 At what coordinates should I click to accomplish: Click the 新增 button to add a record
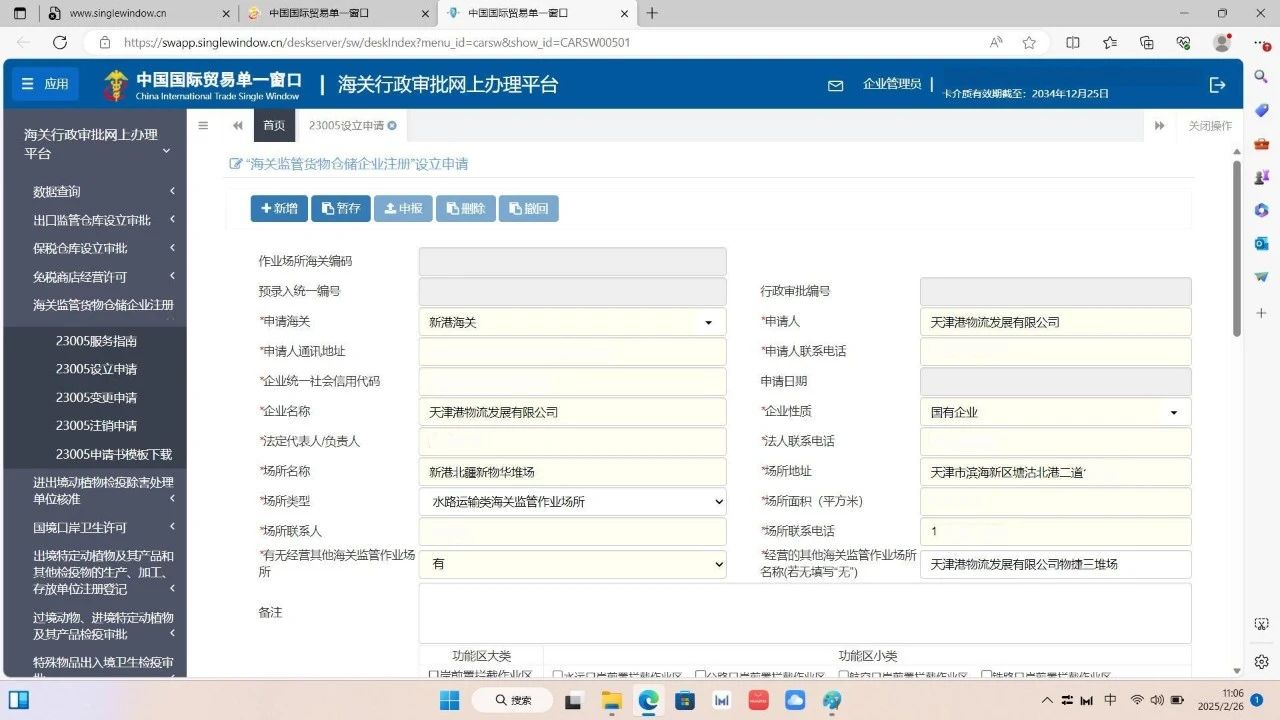click(x=279, y=208)
